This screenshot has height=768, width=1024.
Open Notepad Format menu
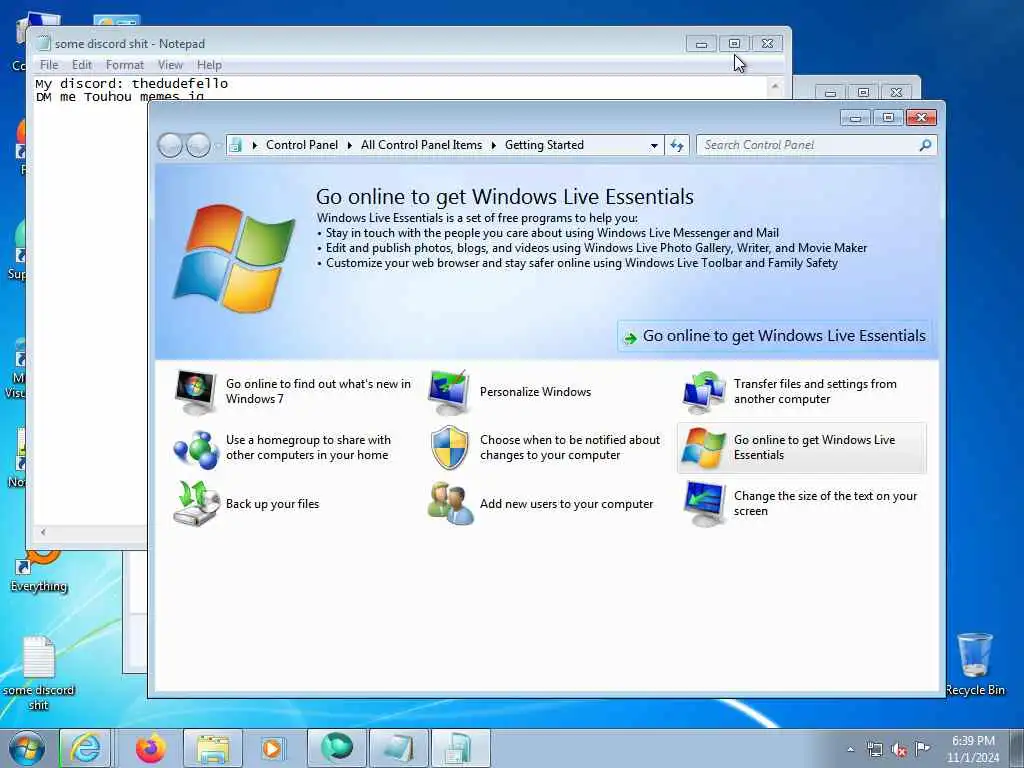(x=124, y=65)
